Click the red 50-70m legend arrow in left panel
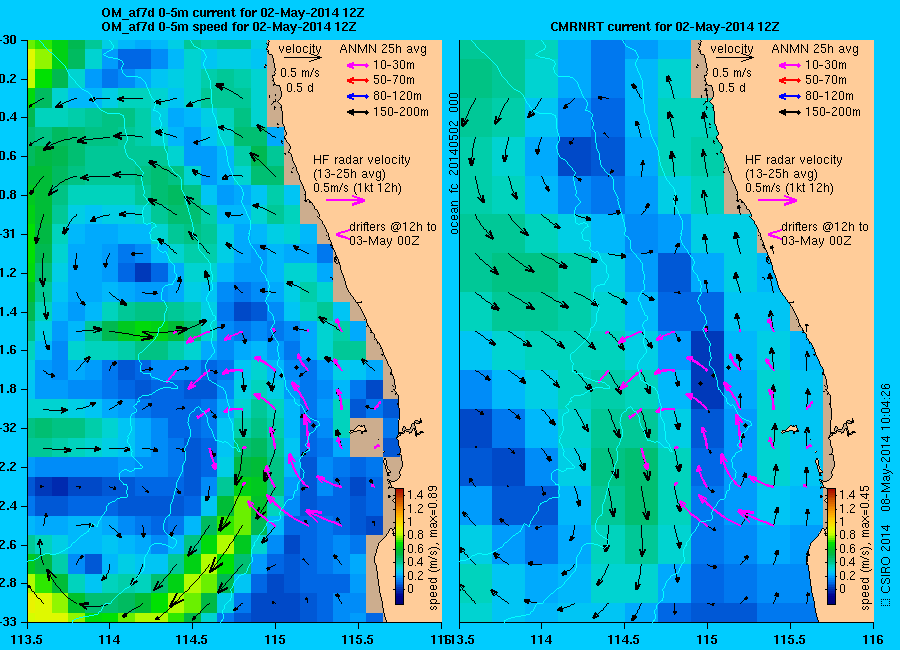 point(358,80)
